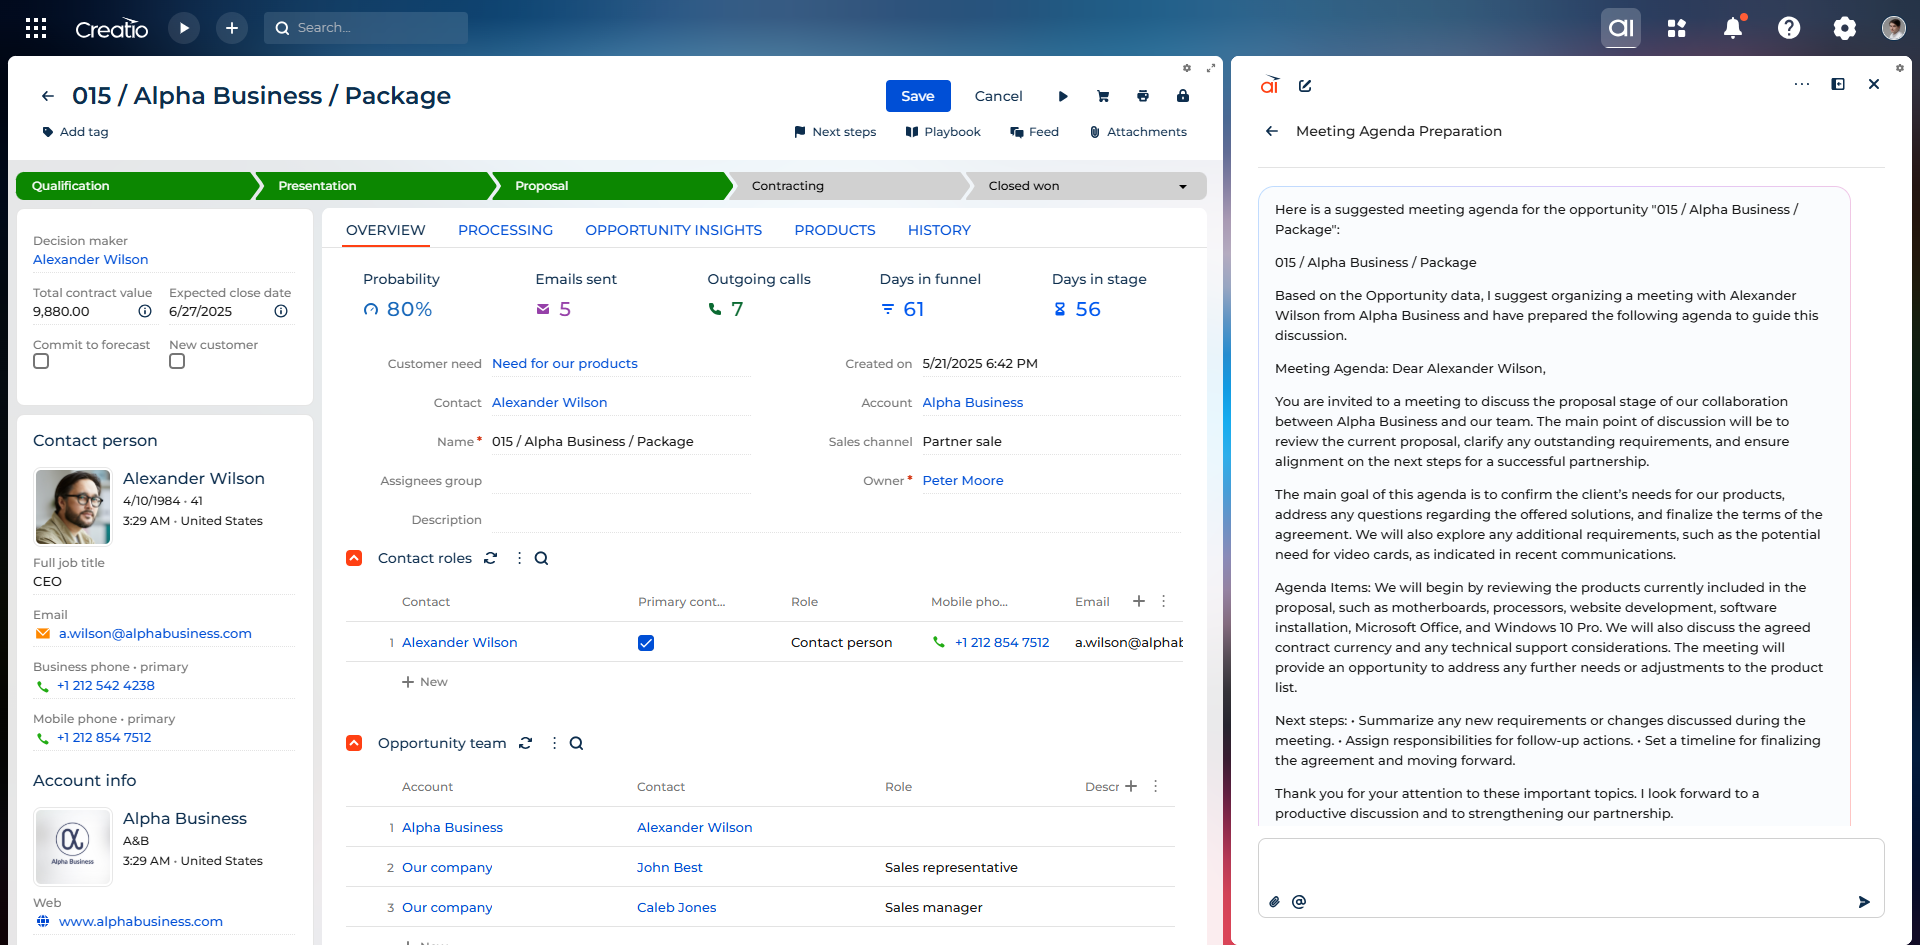The width and height of the screenshot is (1920, 945).
Task: Open Alexander Wilson contact photo
Action: [73, 507]
